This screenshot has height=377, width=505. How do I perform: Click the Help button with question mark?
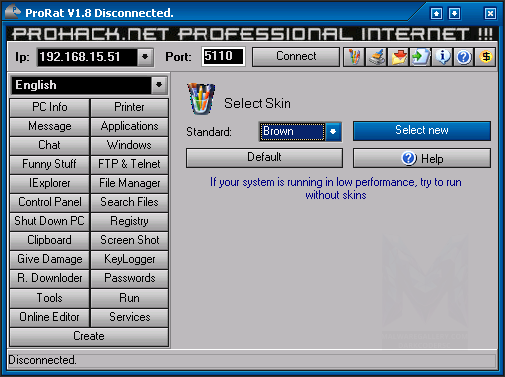(422, 158)
